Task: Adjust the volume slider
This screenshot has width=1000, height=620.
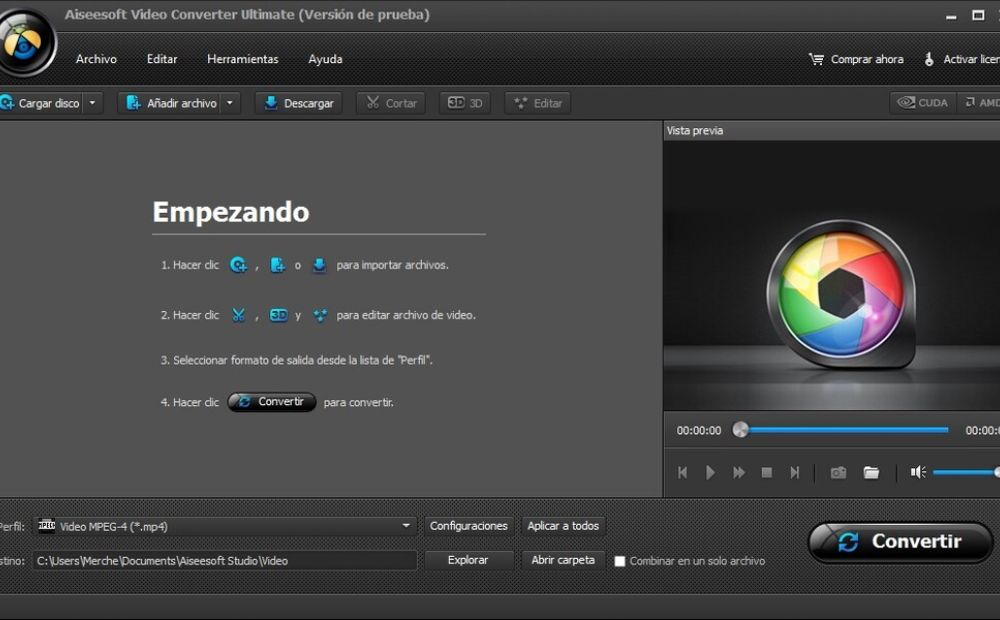Action: pyautogui.click(x=966, y=473)
